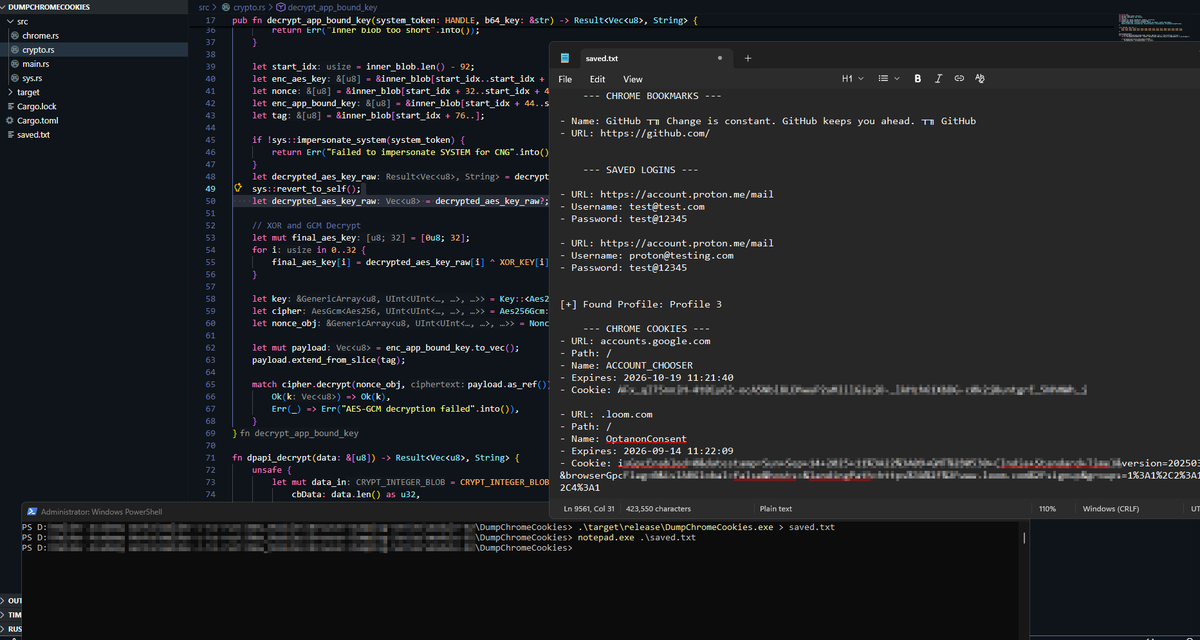
Task: Open Cargo.lock in explorer
Action: click(94, 106)
